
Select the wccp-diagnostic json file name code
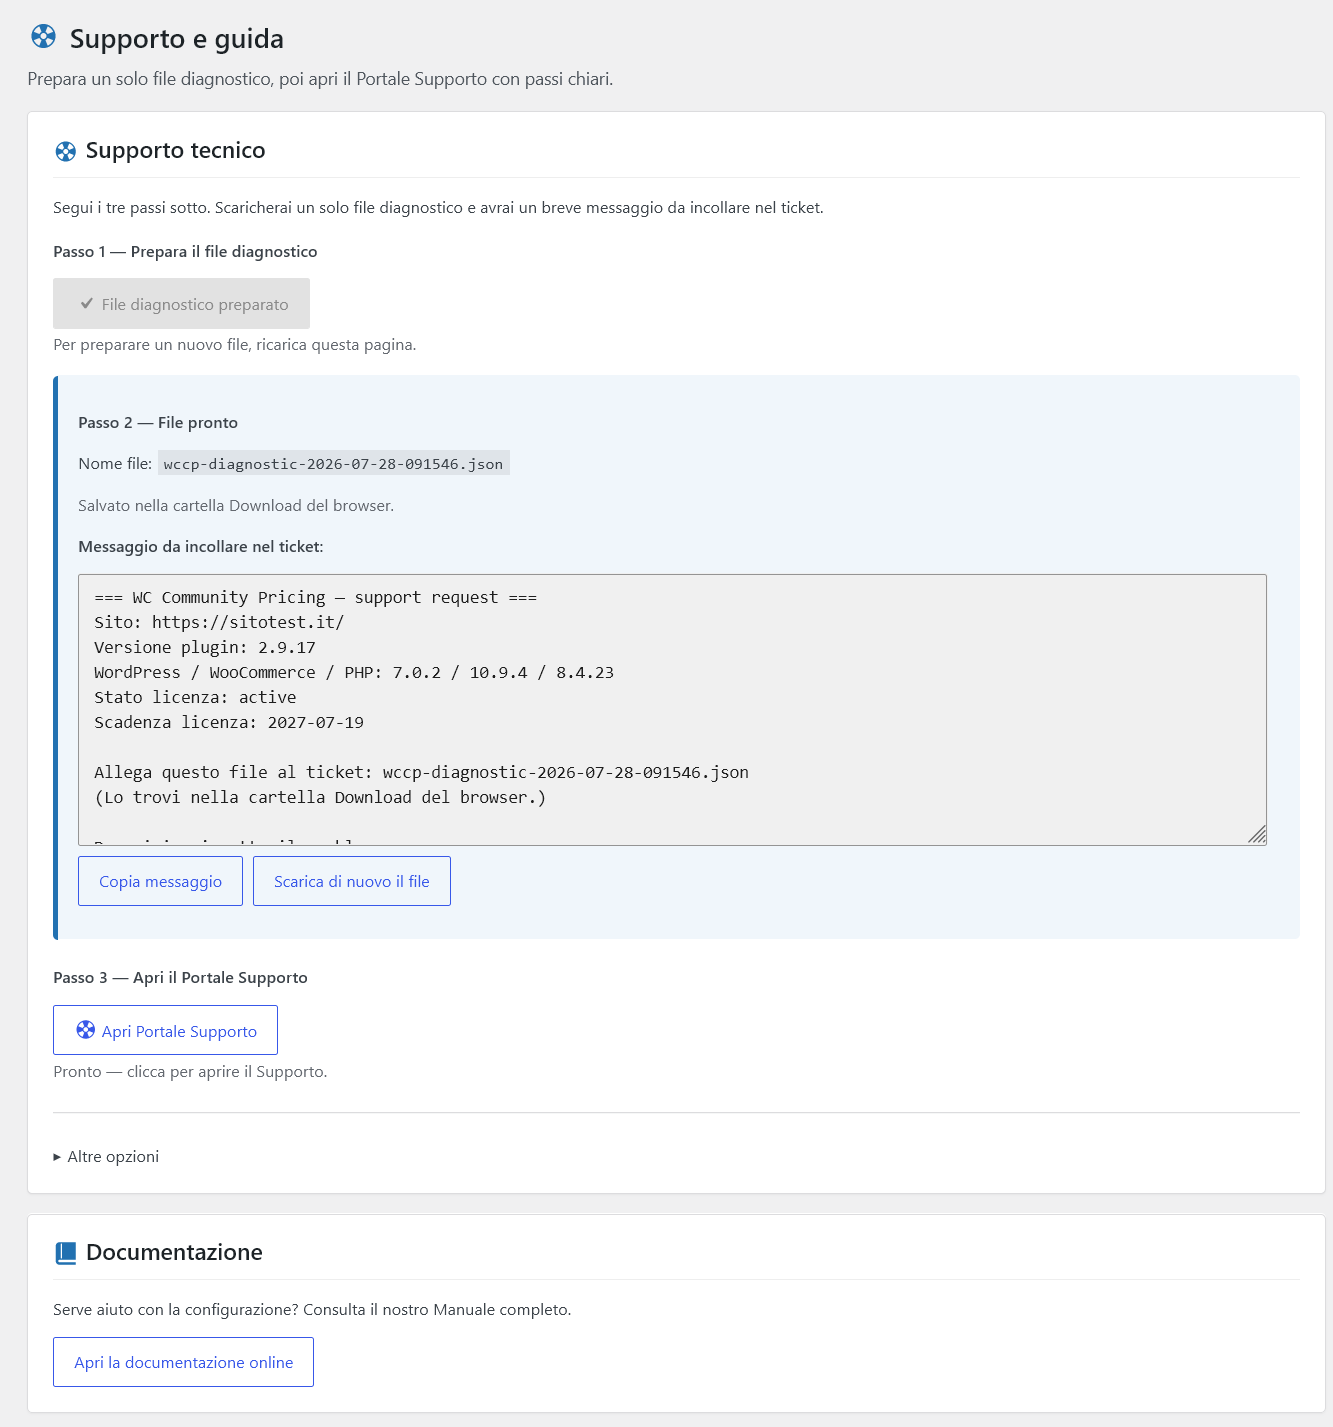[x=333, y=463]
